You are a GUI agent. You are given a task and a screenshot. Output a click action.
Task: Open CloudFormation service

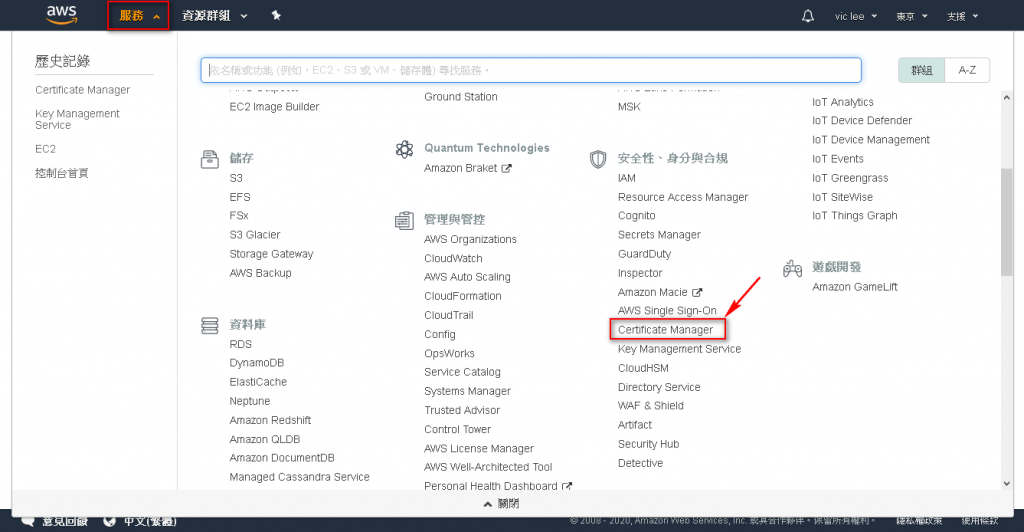462,296
